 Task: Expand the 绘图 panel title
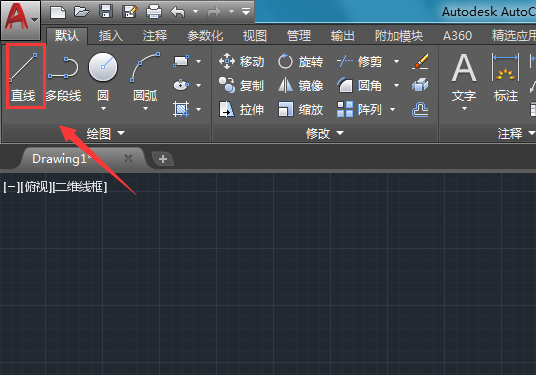pyautogui.click(x=105, y=133)
